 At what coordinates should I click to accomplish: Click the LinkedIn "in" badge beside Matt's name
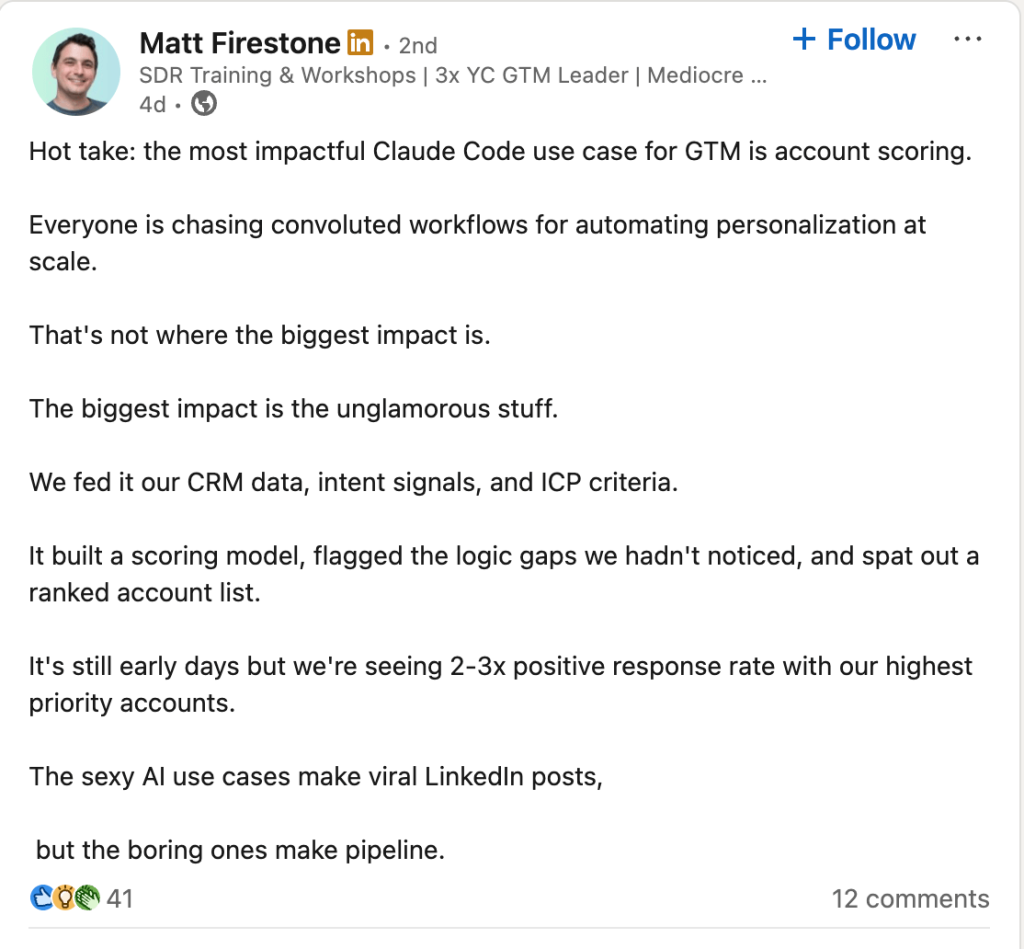358,43
